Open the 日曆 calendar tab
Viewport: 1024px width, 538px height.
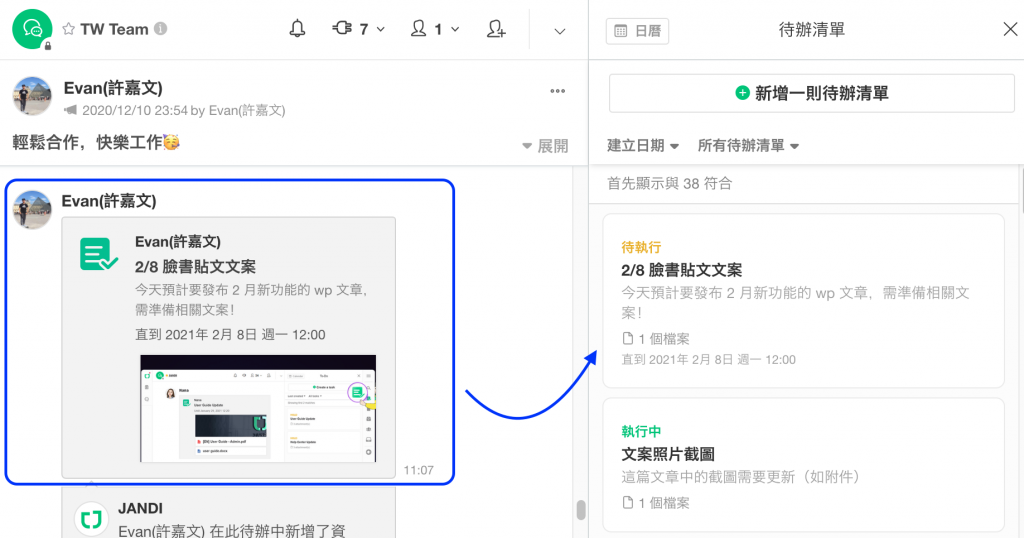637,31
